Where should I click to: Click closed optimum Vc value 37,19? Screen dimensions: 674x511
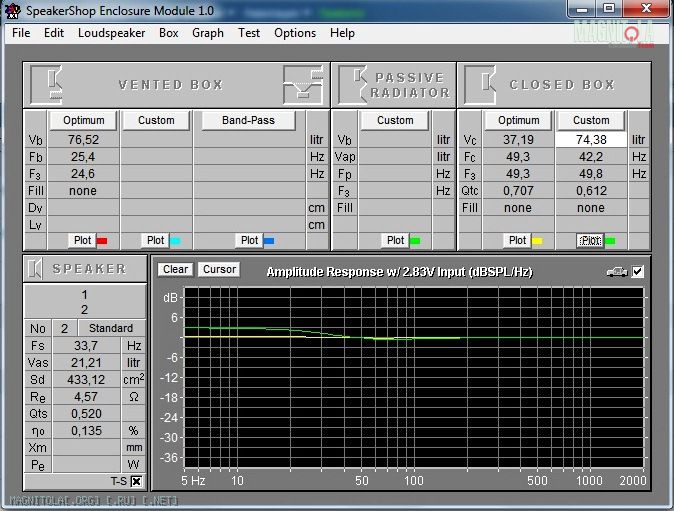pos(518,140)
